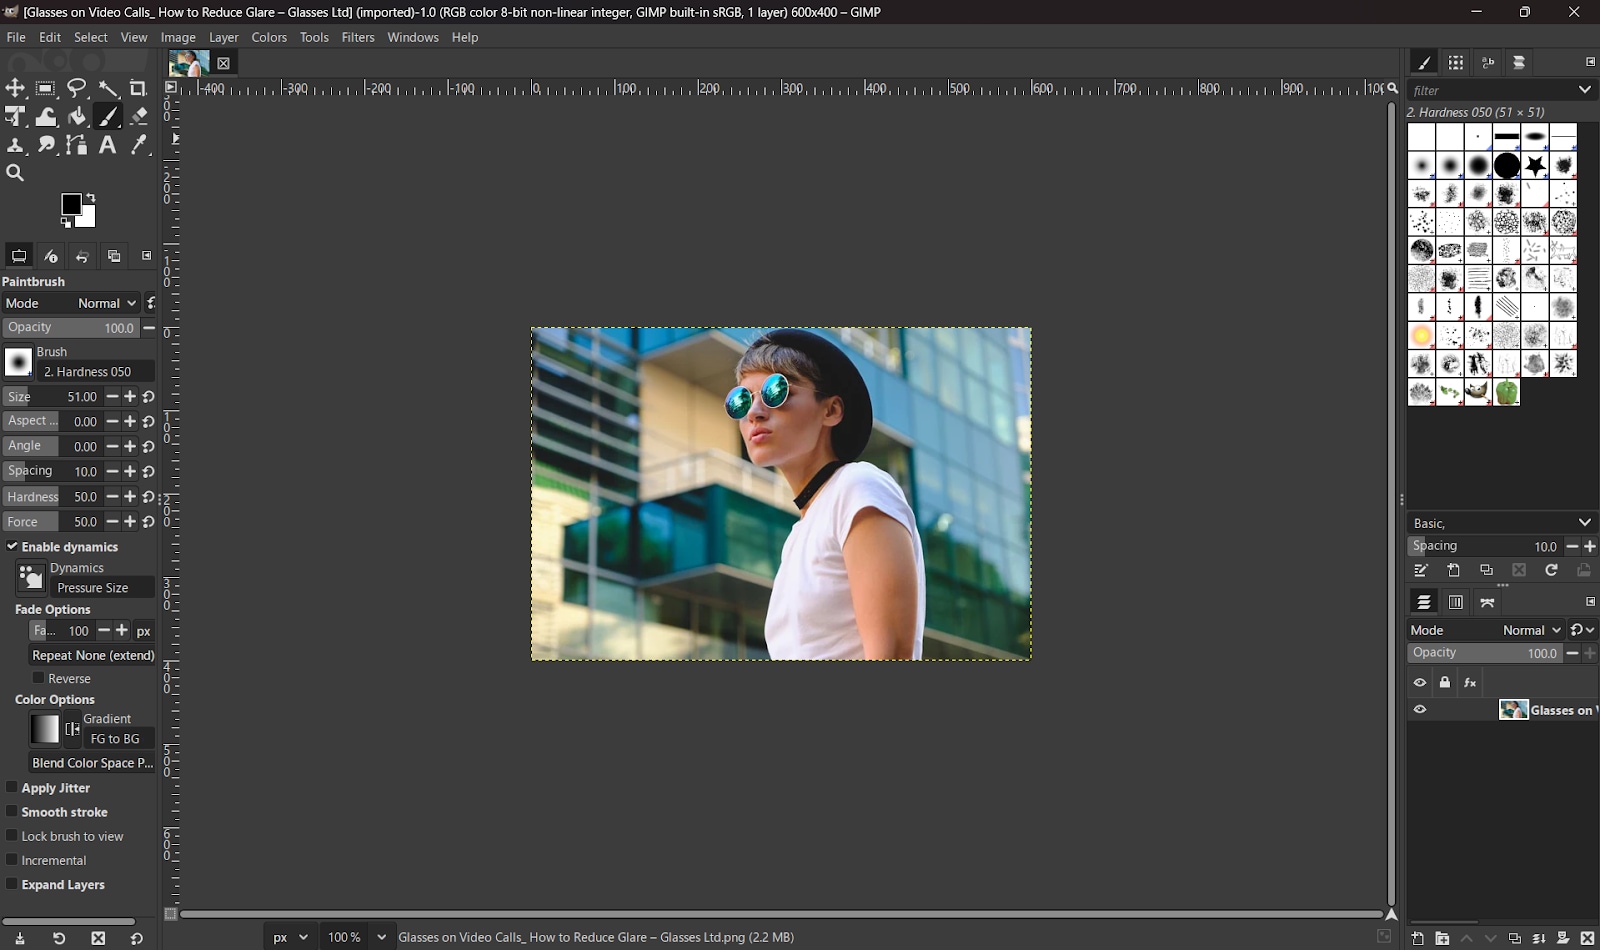This screenshot has width=1600, height=950.
Task: Open the Colors menu
Action: pyautogui.click(x=269, y=37)
